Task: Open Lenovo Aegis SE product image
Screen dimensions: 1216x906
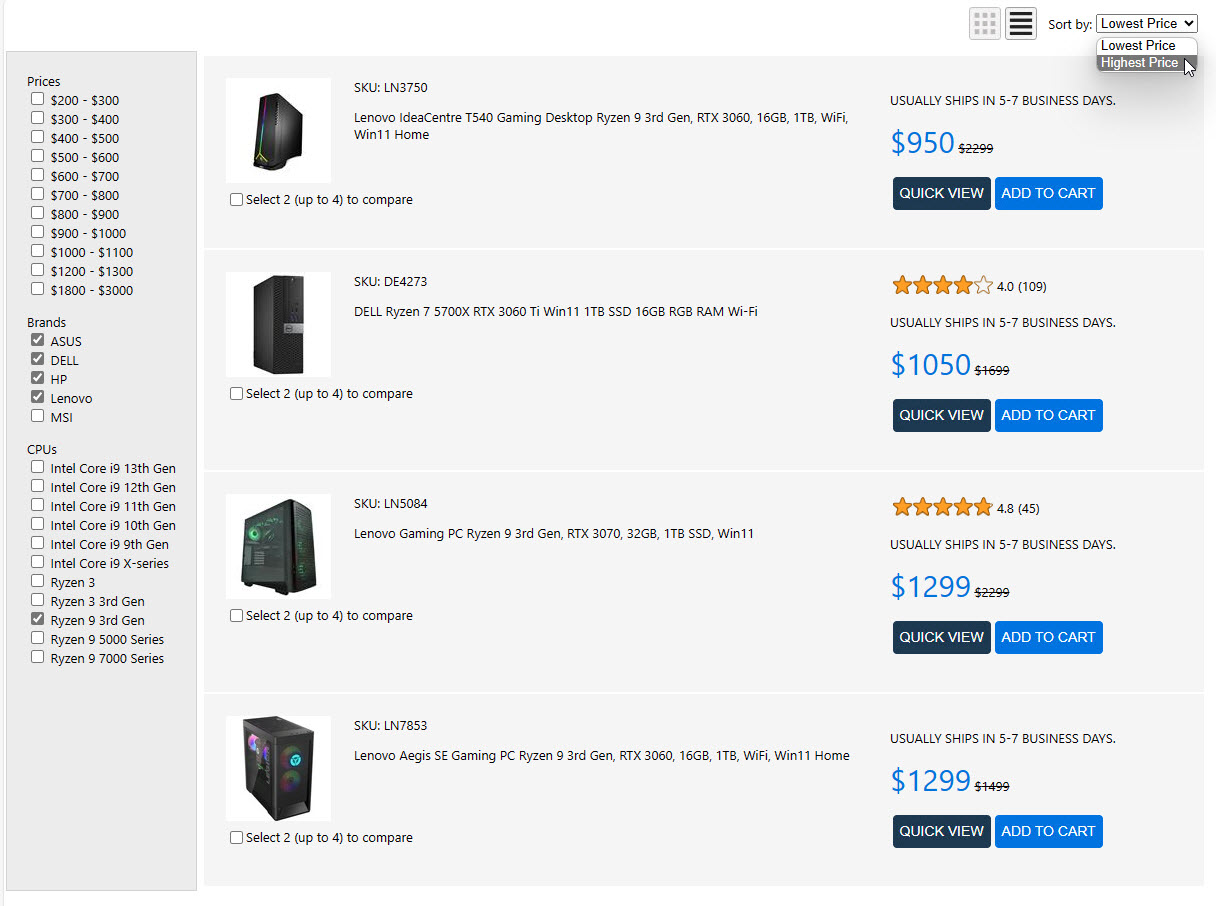Action: point(278,768)
